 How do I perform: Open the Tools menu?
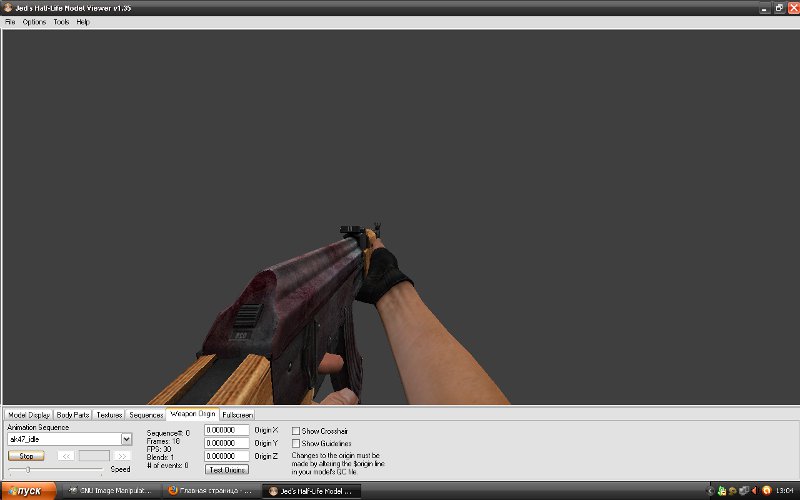(x=61, y=22)
